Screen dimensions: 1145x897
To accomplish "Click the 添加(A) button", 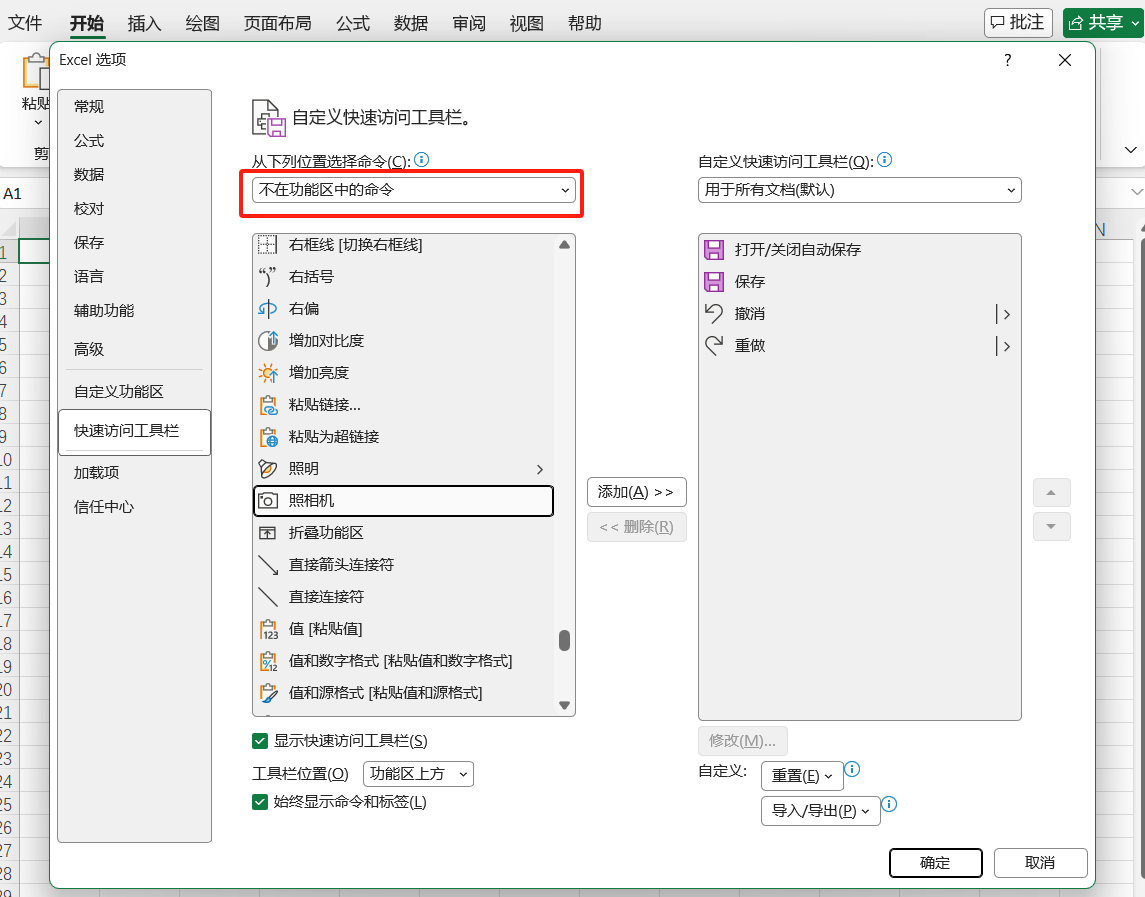I will pyautogui.click(x=636, y=492).
